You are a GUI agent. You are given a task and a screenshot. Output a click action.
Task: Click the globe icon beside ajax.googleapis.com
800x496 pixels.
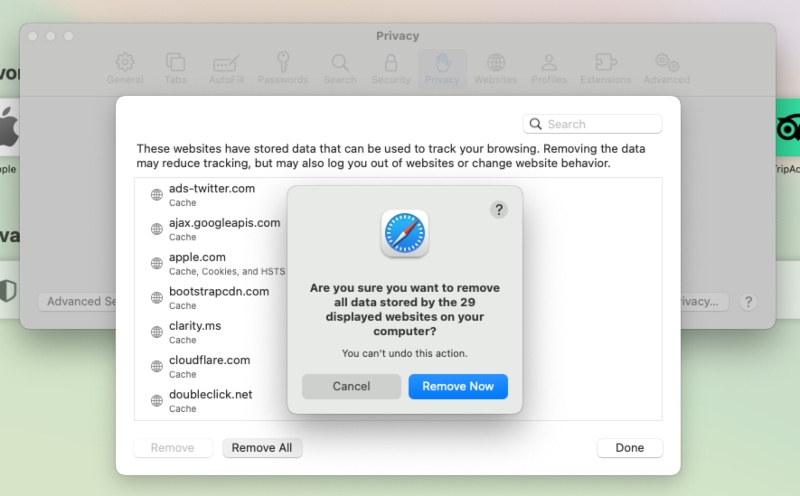157,229
